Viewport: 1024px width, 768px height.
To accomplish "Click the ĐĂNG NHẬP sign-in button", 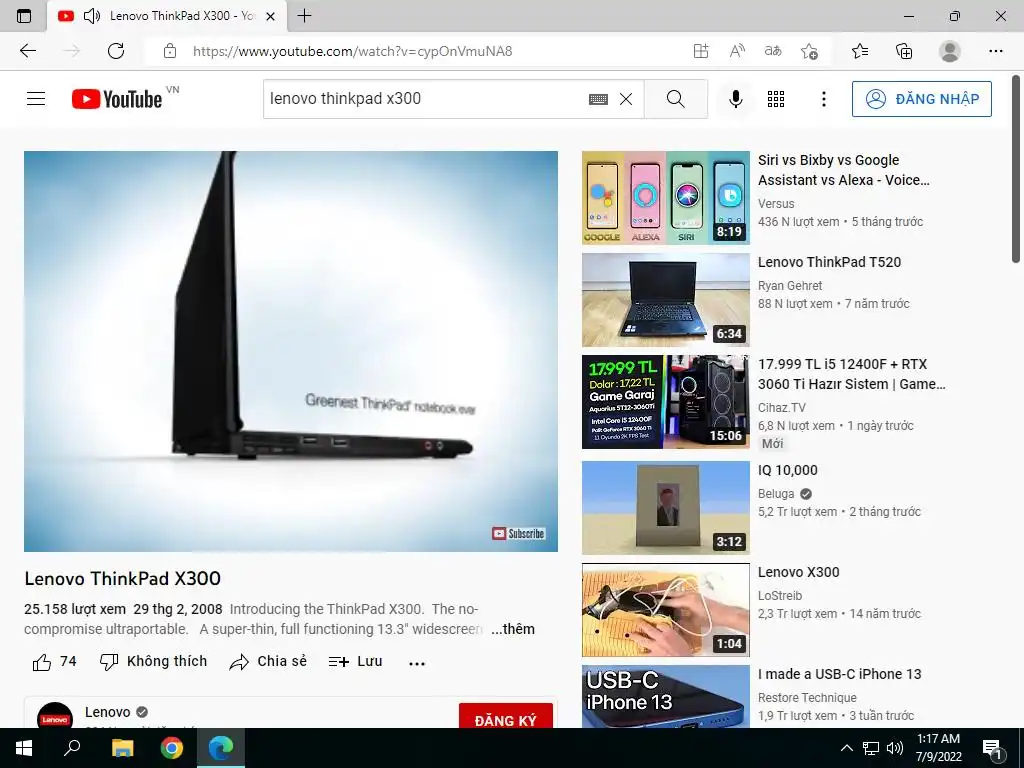I will pyautogui.click(x=921, y=99).
